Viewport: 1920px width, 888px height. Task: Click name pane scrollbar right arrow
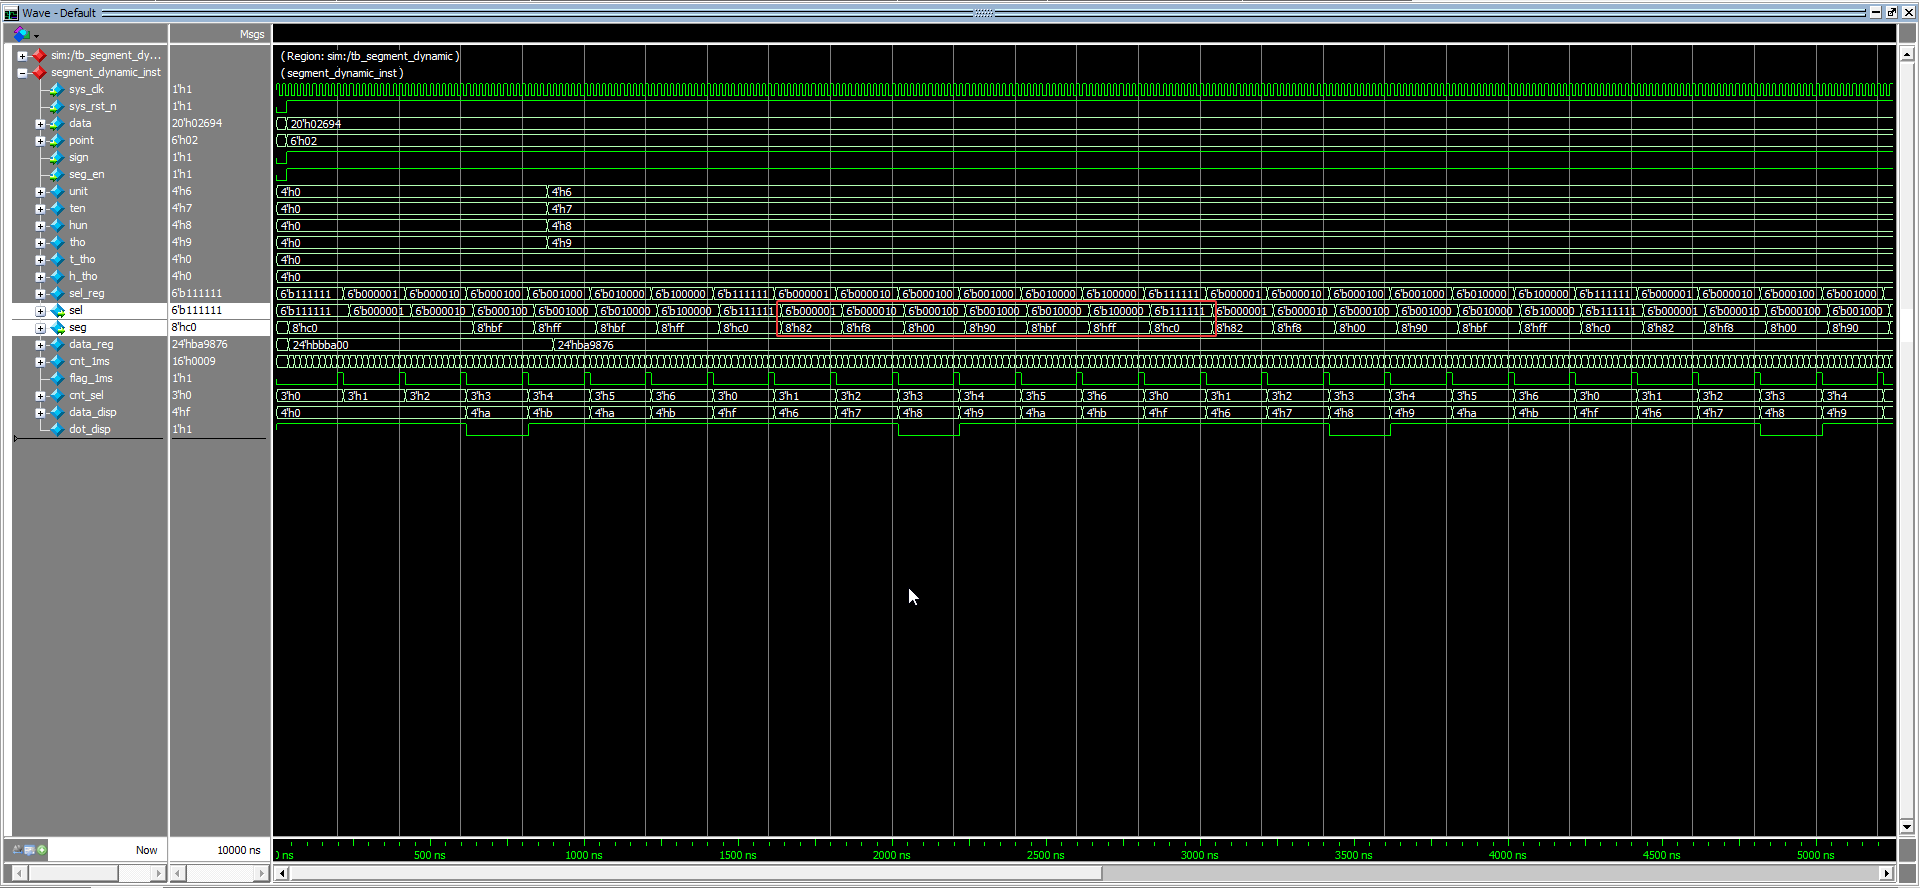[158, 873]
